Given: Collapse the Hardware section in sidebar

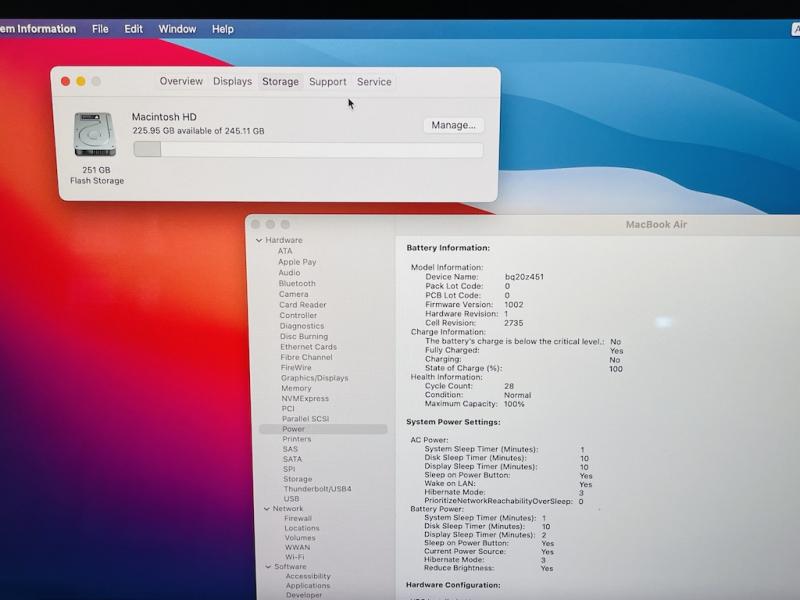Looking at the screenshot, I should (x=259, y=241).
